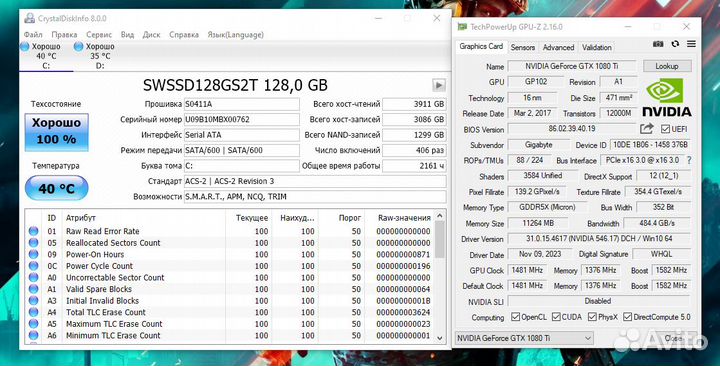Click the raw value 000000003624
This screenshot has width=720, height=366.
point(404,312)
